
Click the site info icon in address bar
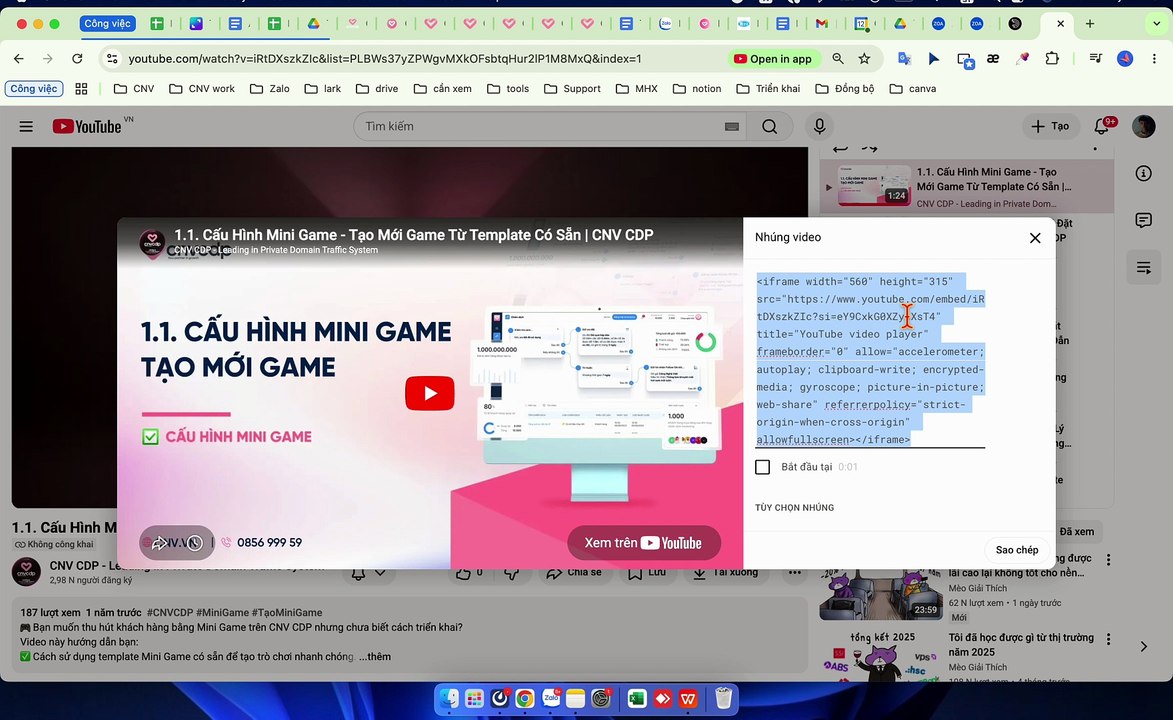pyautogui.click(x=111, y=58)
